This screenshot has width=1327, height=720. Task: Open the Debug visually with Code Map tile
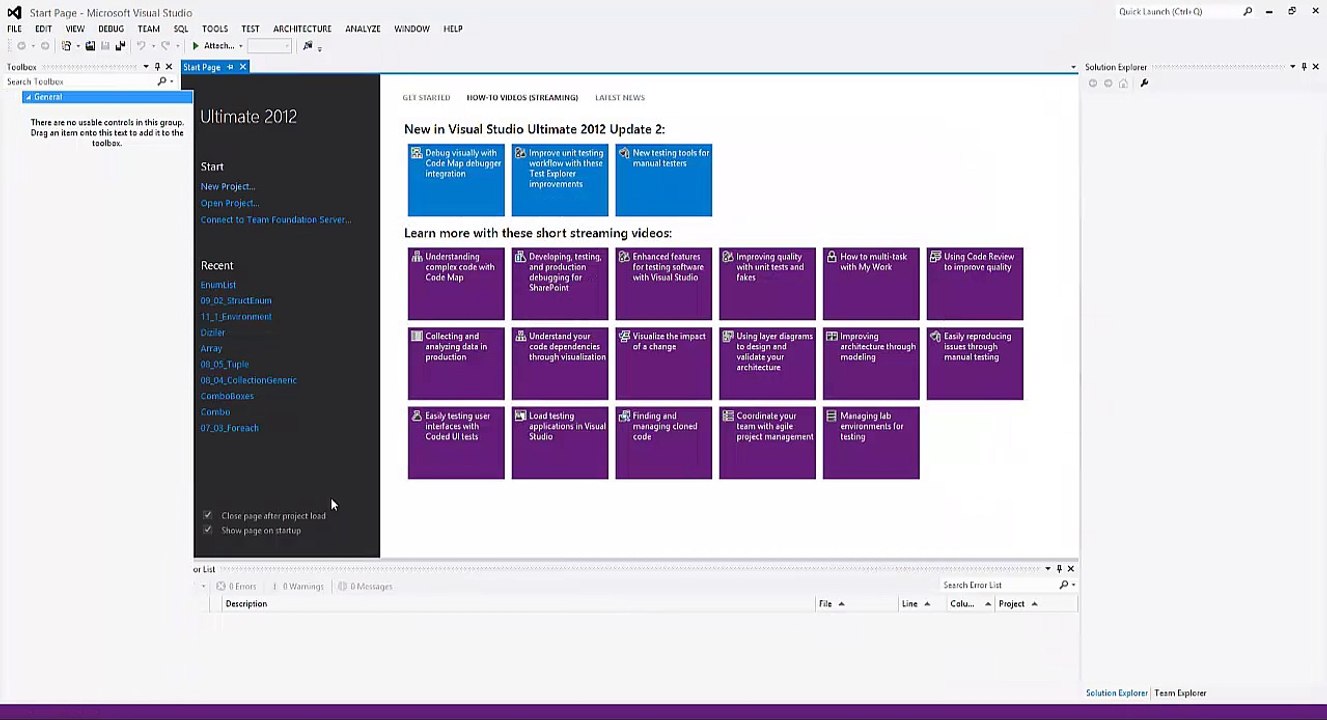pos(456,180)
